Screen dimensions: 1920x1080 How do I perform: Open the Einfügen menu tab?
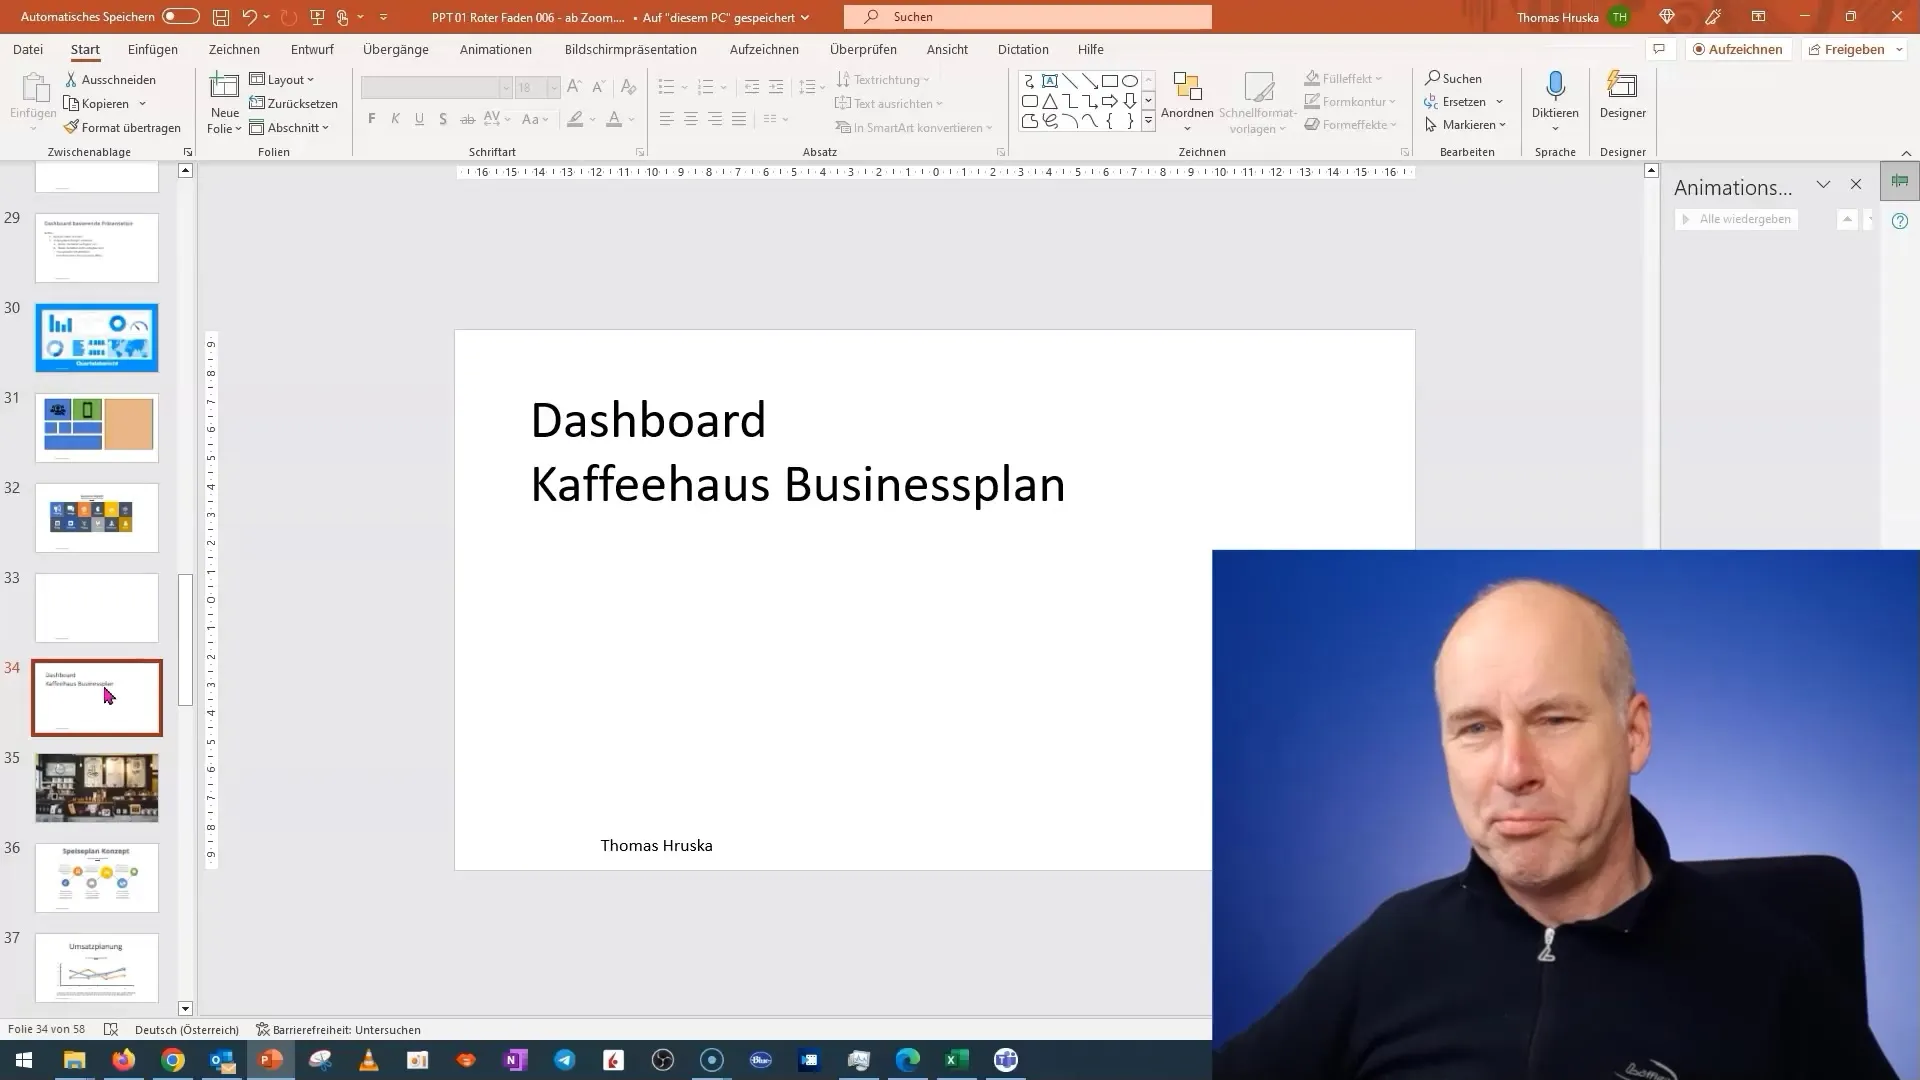153,49
